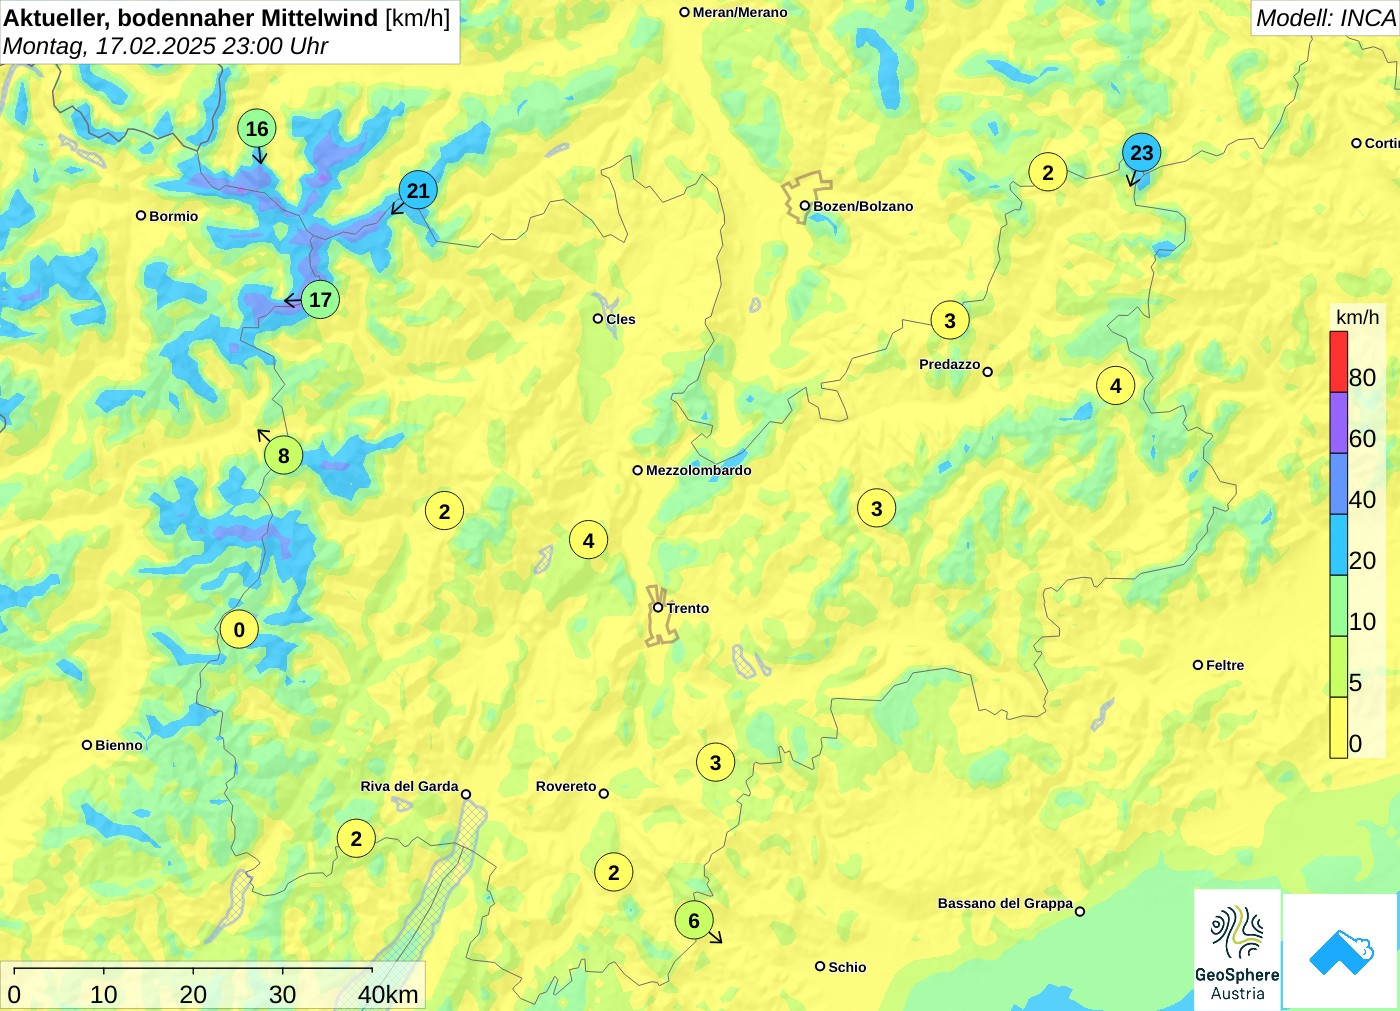1400x1011 pixels.
Task: Click the 'Modell: INCA' label
Action: (x=1325, y=18)
